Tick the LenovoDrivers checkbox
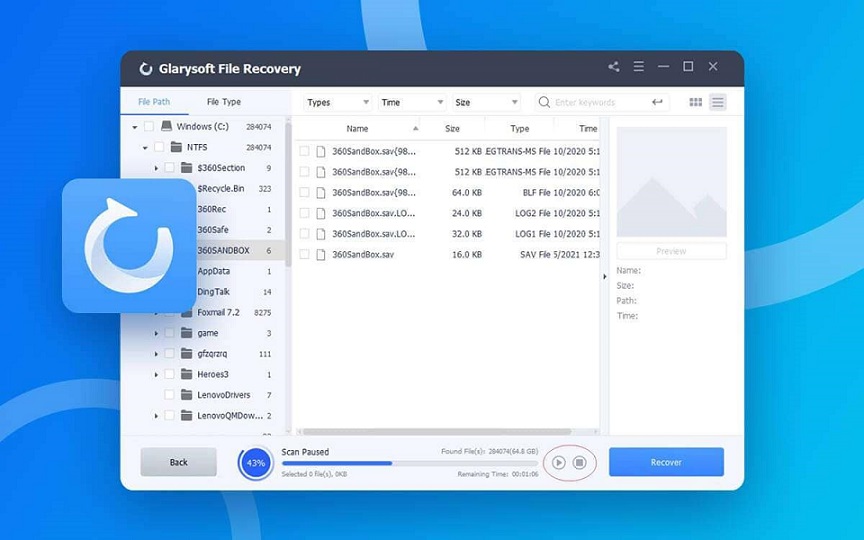 pyautogui.click(x=170, y=395)
